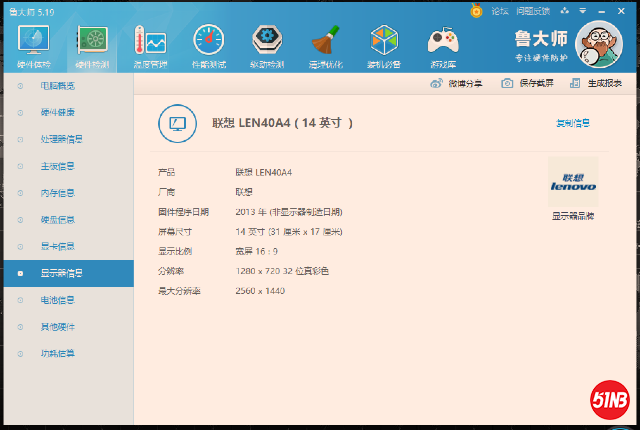Screen dimensions: 640x430
Task: Launch 性能测试 speedometer icon
Action: 209,42
